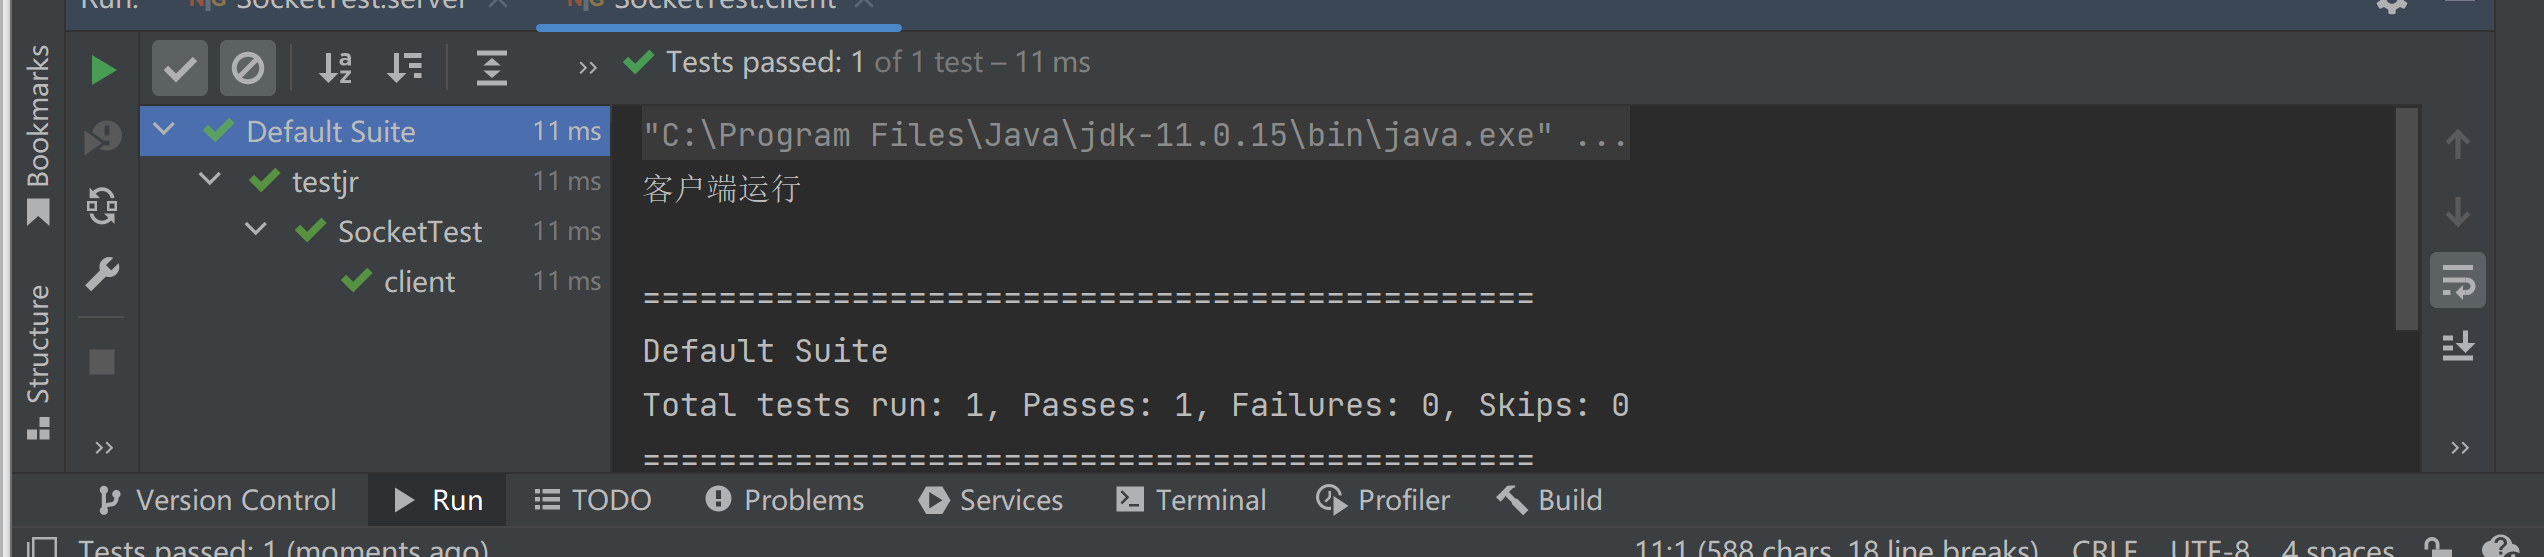This screenshot has width=2544, height=557.
Task: Toggle Soft-Wrap in console output
Action: (x=2457, y=281)
